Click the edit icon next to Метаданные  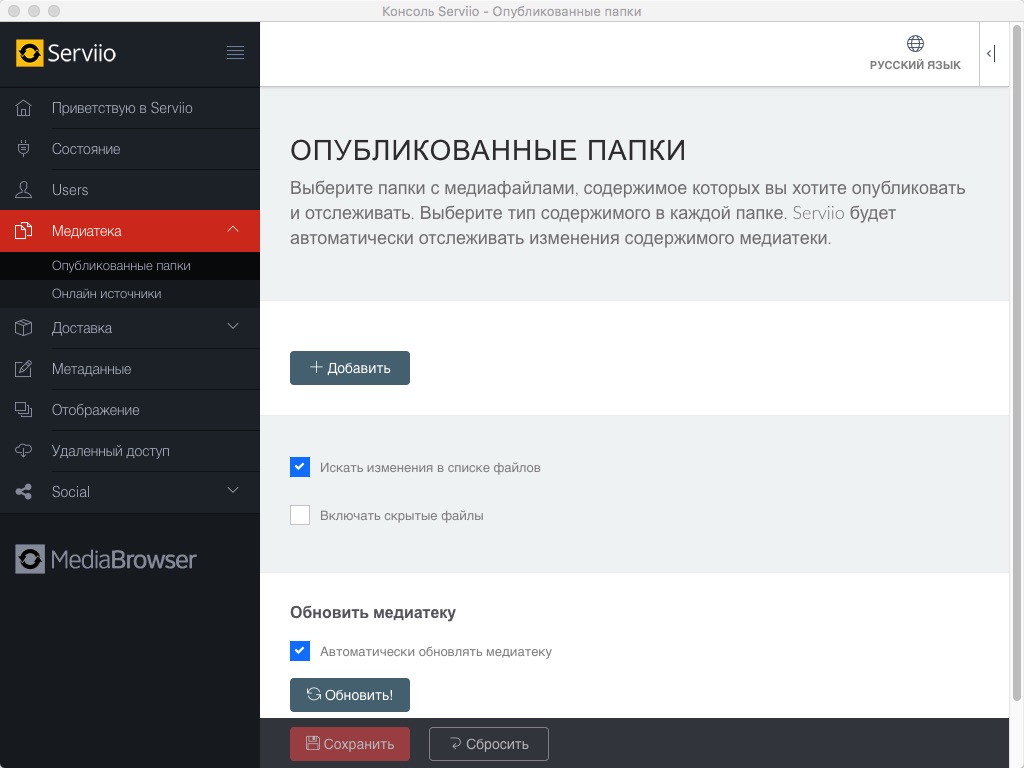click(x=25, y=369)
